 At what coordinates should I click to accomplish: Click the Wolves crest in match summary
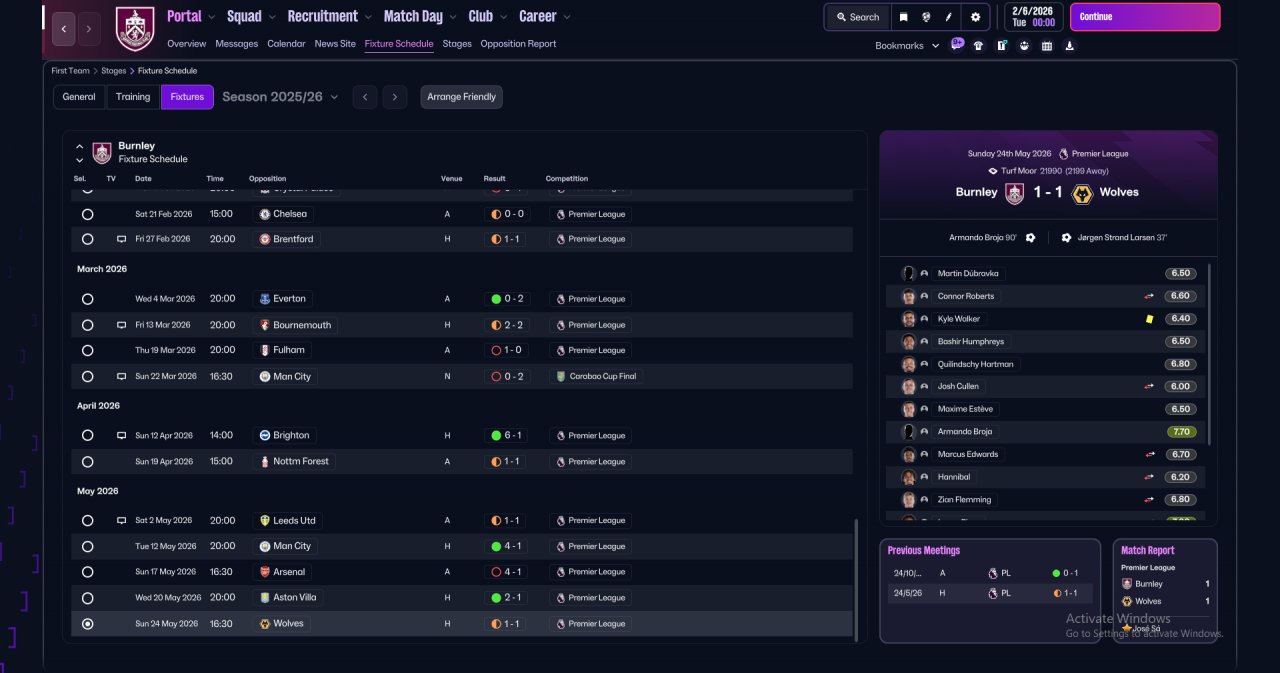click(x=1082, y=193)
